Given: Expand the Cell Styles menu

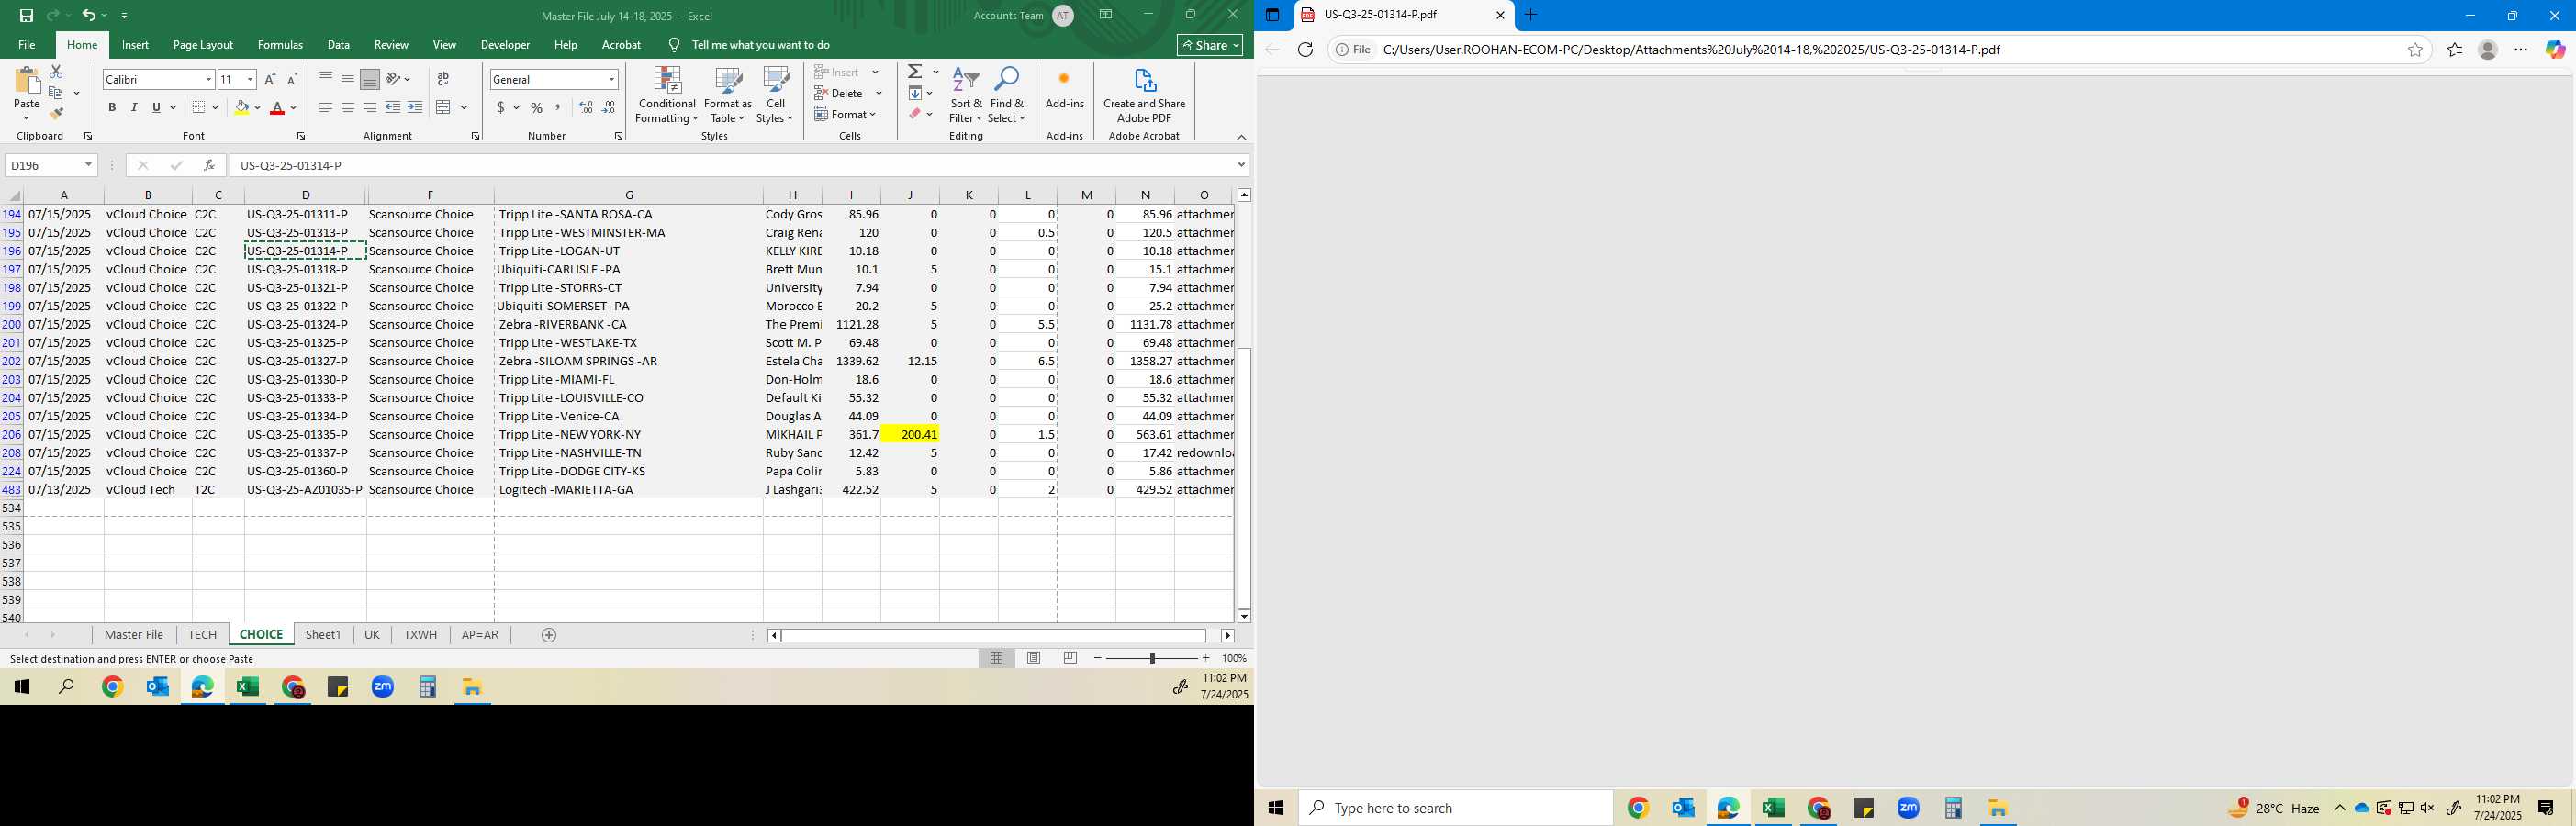Looking at the screenshot, I should point(775,96).
